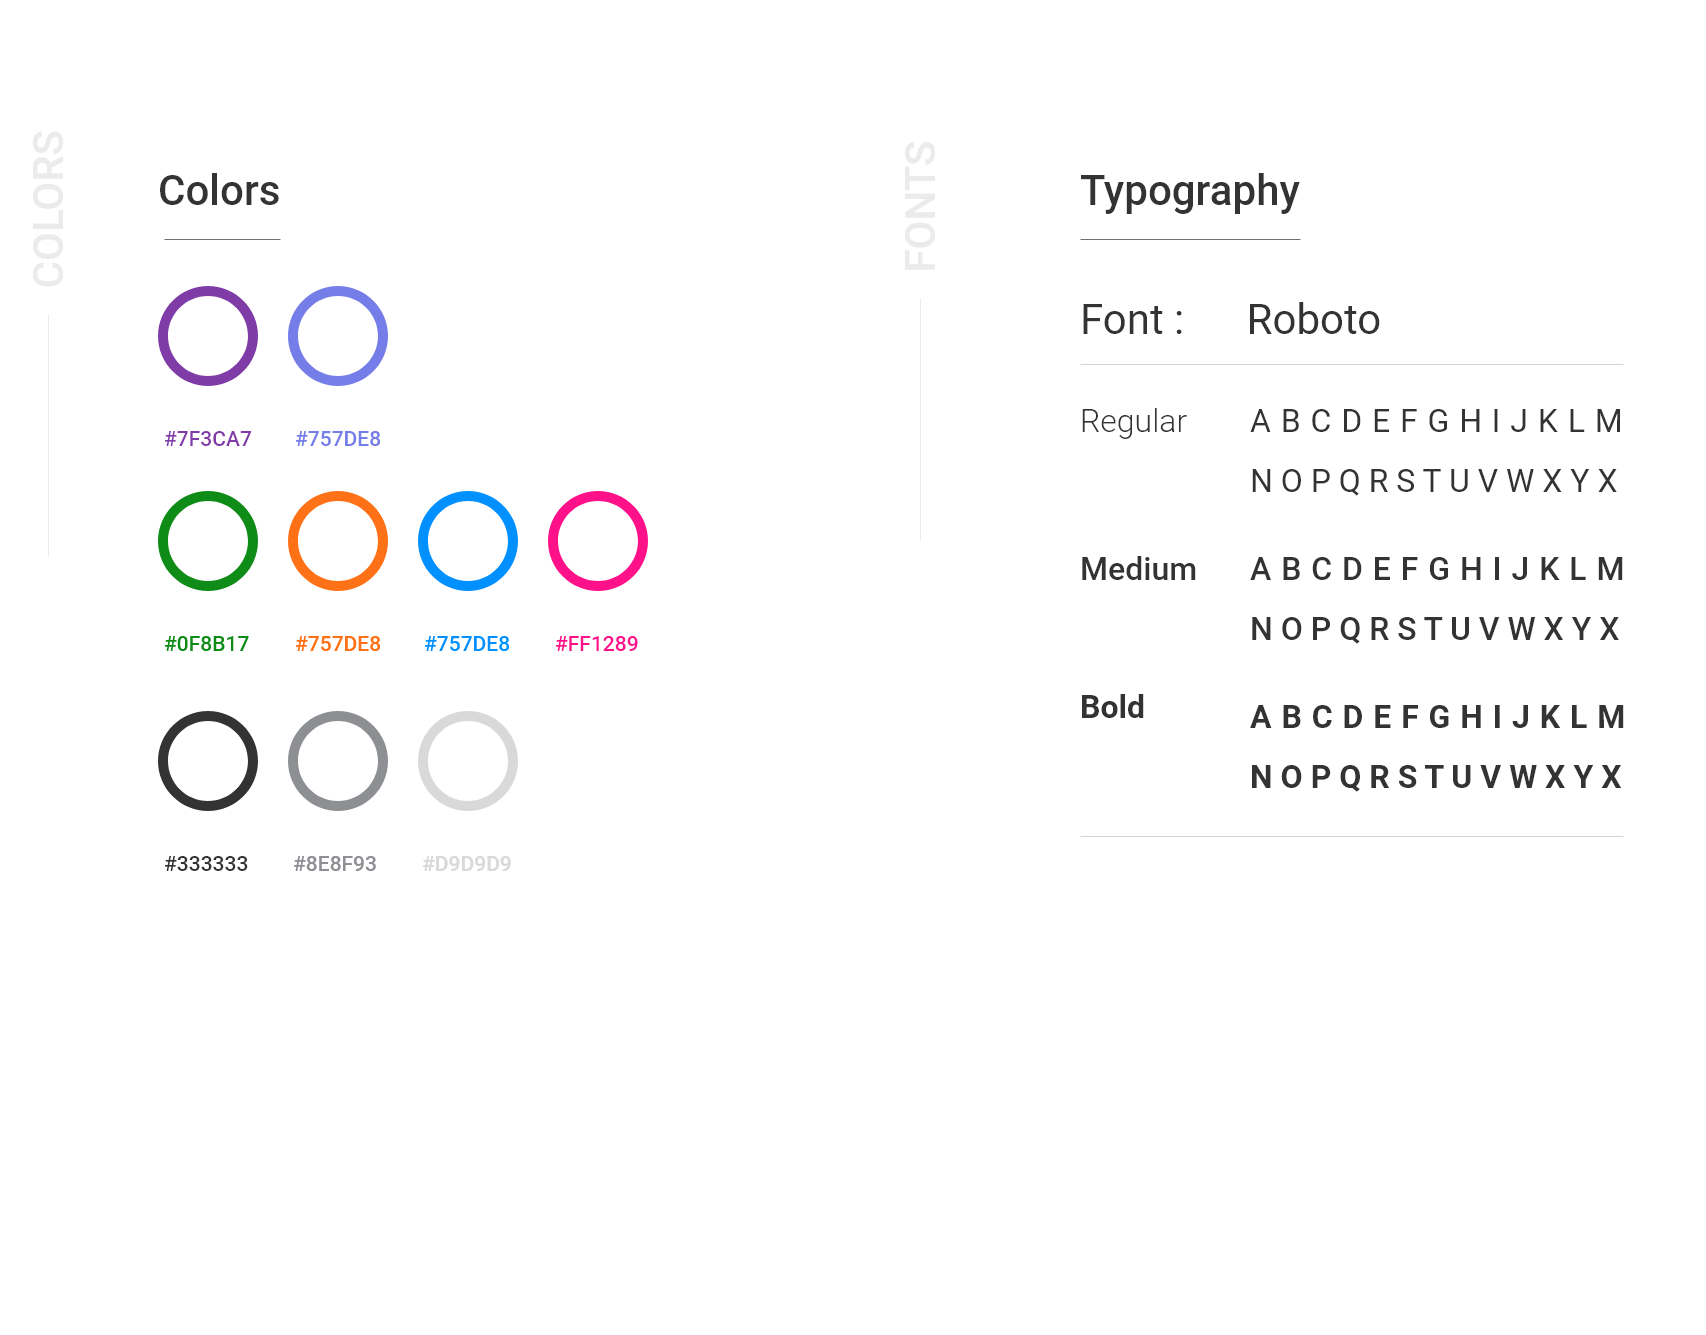Viewport: 1706px width, 1335px height.
Task: Select the Regular weight label
Action: point(1133,422)
